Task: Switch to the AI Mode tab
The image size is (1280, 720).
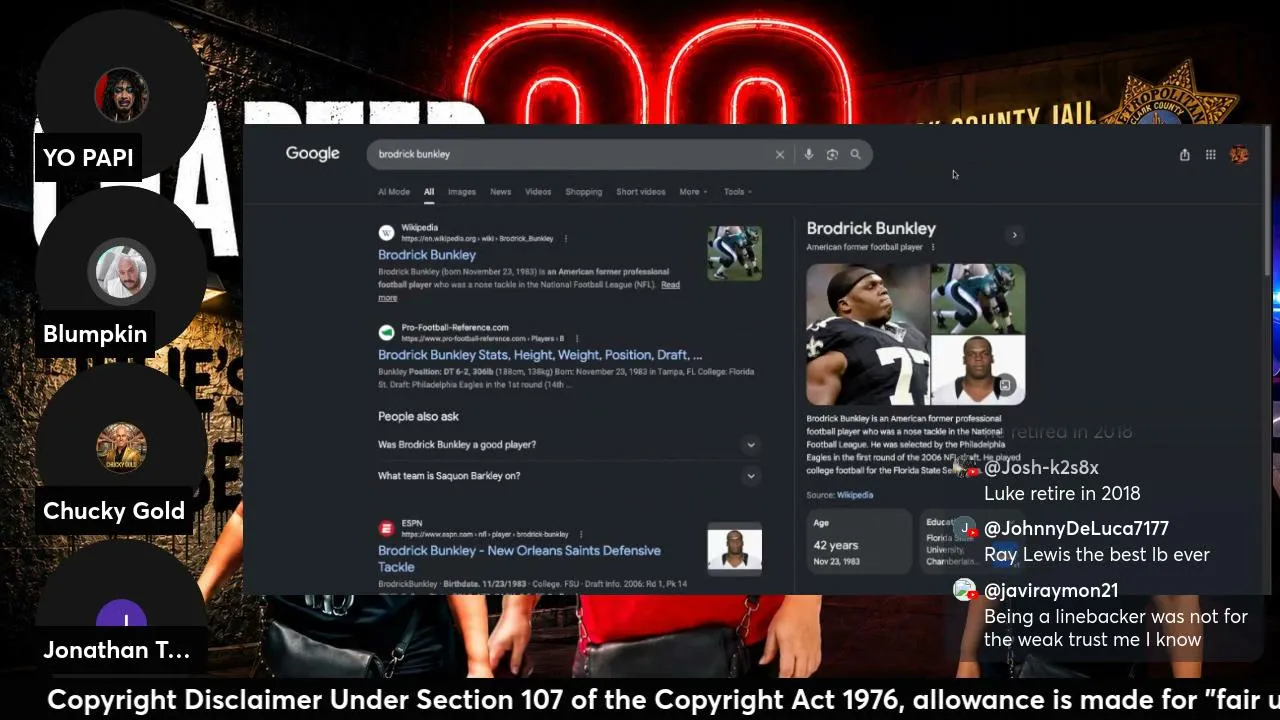Action: click(x=394, y=192)
